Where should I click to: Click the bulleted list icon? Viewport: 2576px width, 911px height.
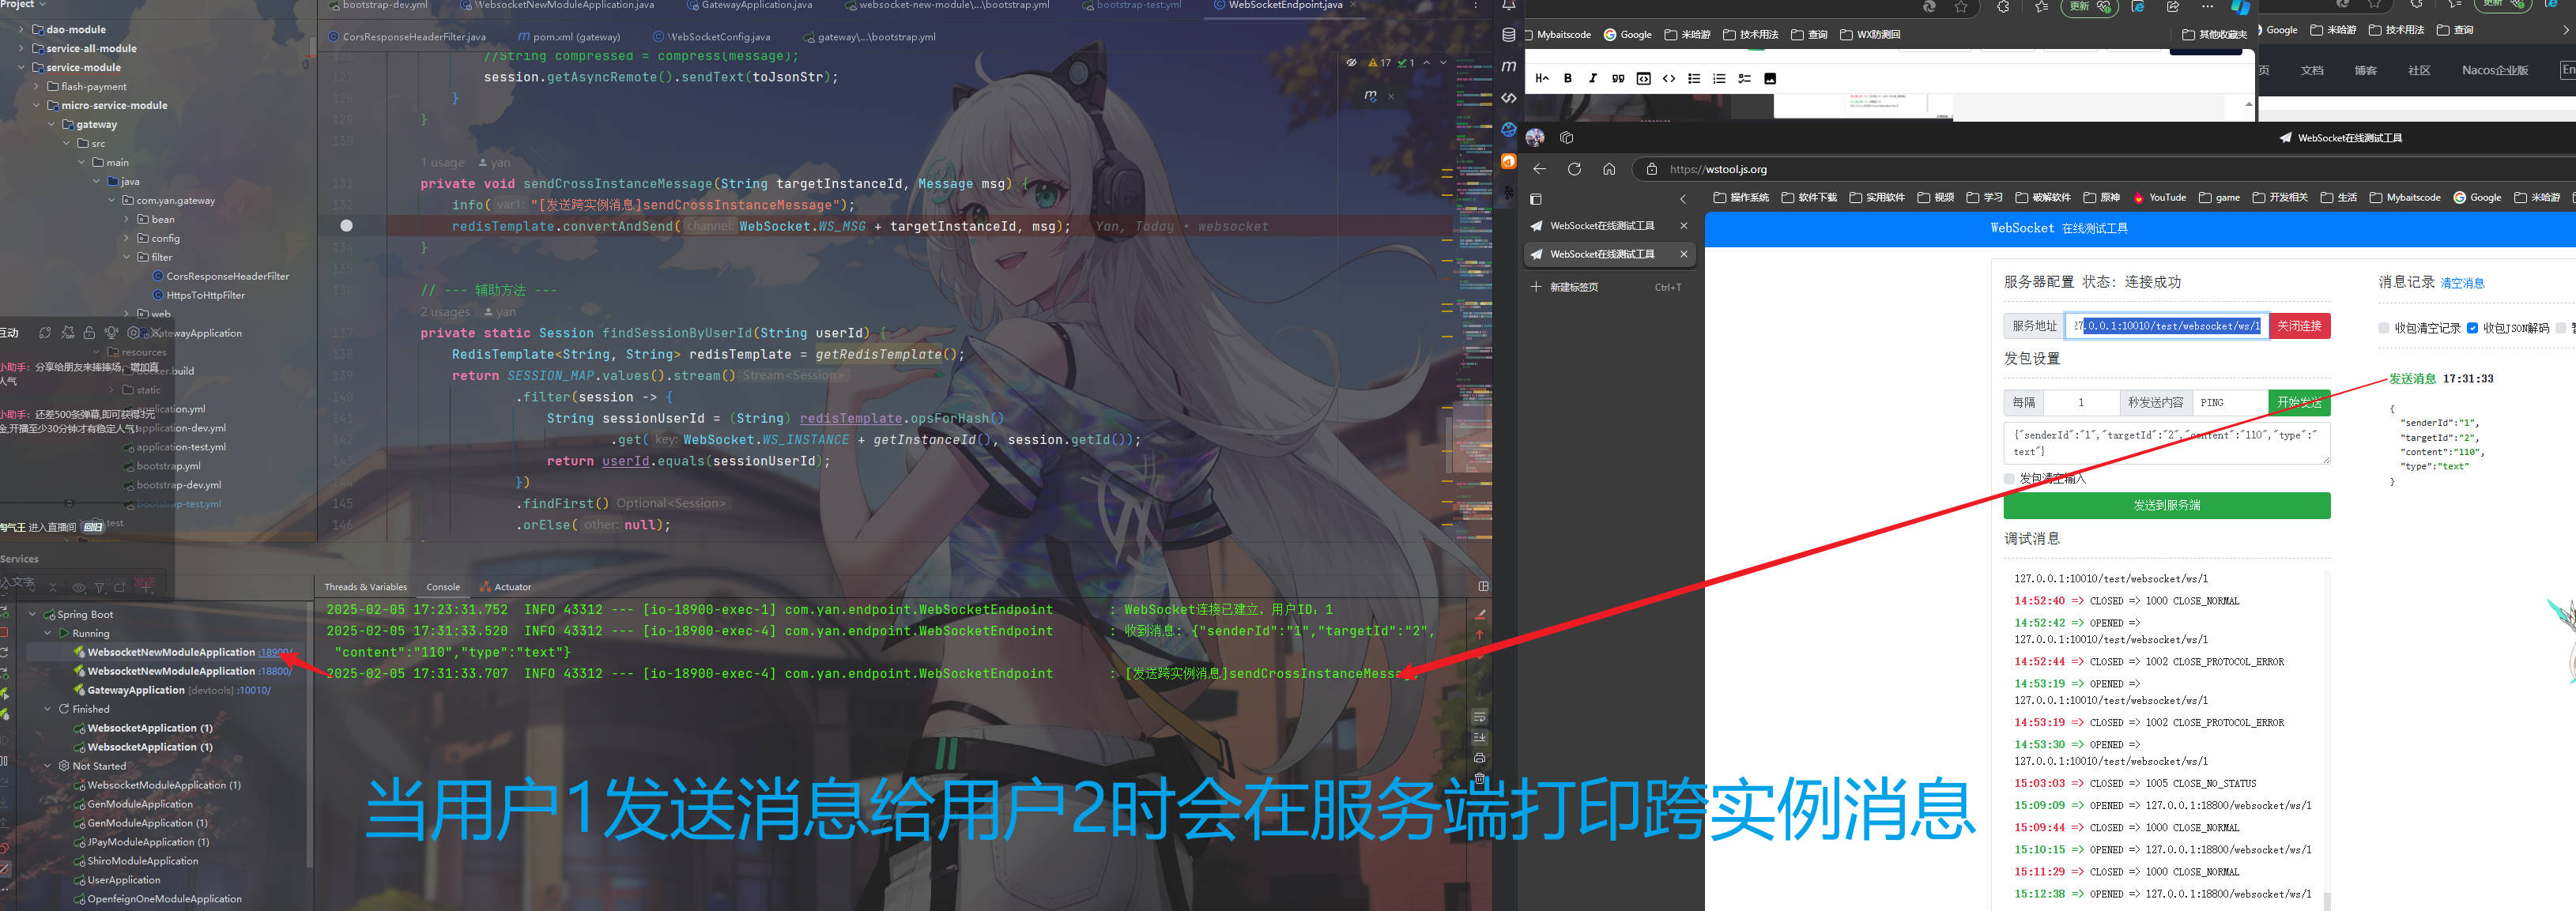(1694, 78)
